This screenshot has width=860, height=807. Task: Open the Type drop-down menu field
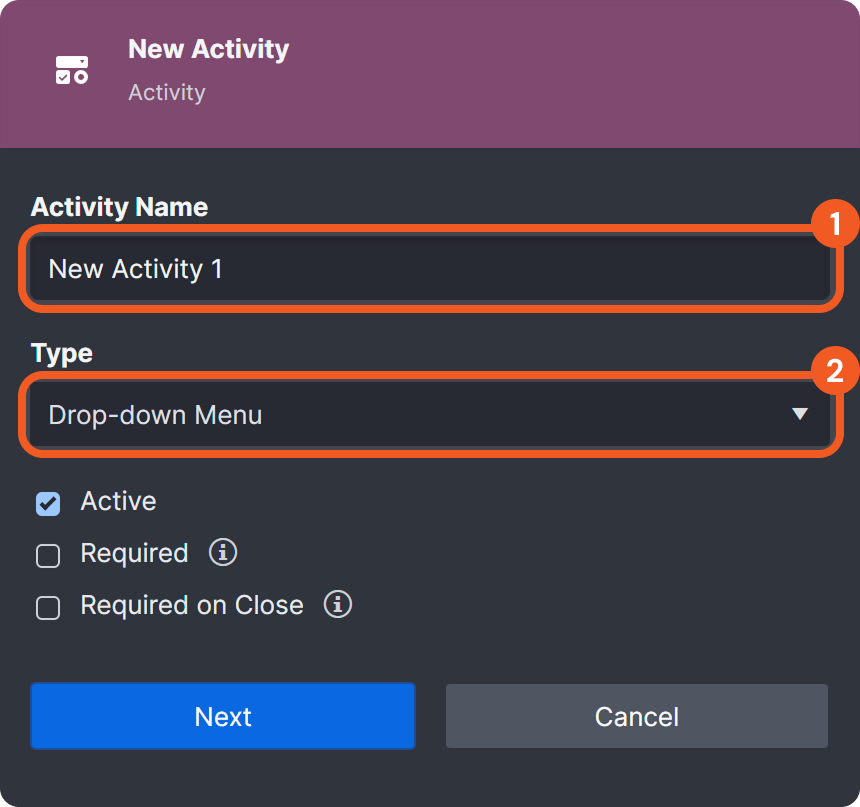coord(400,414)
